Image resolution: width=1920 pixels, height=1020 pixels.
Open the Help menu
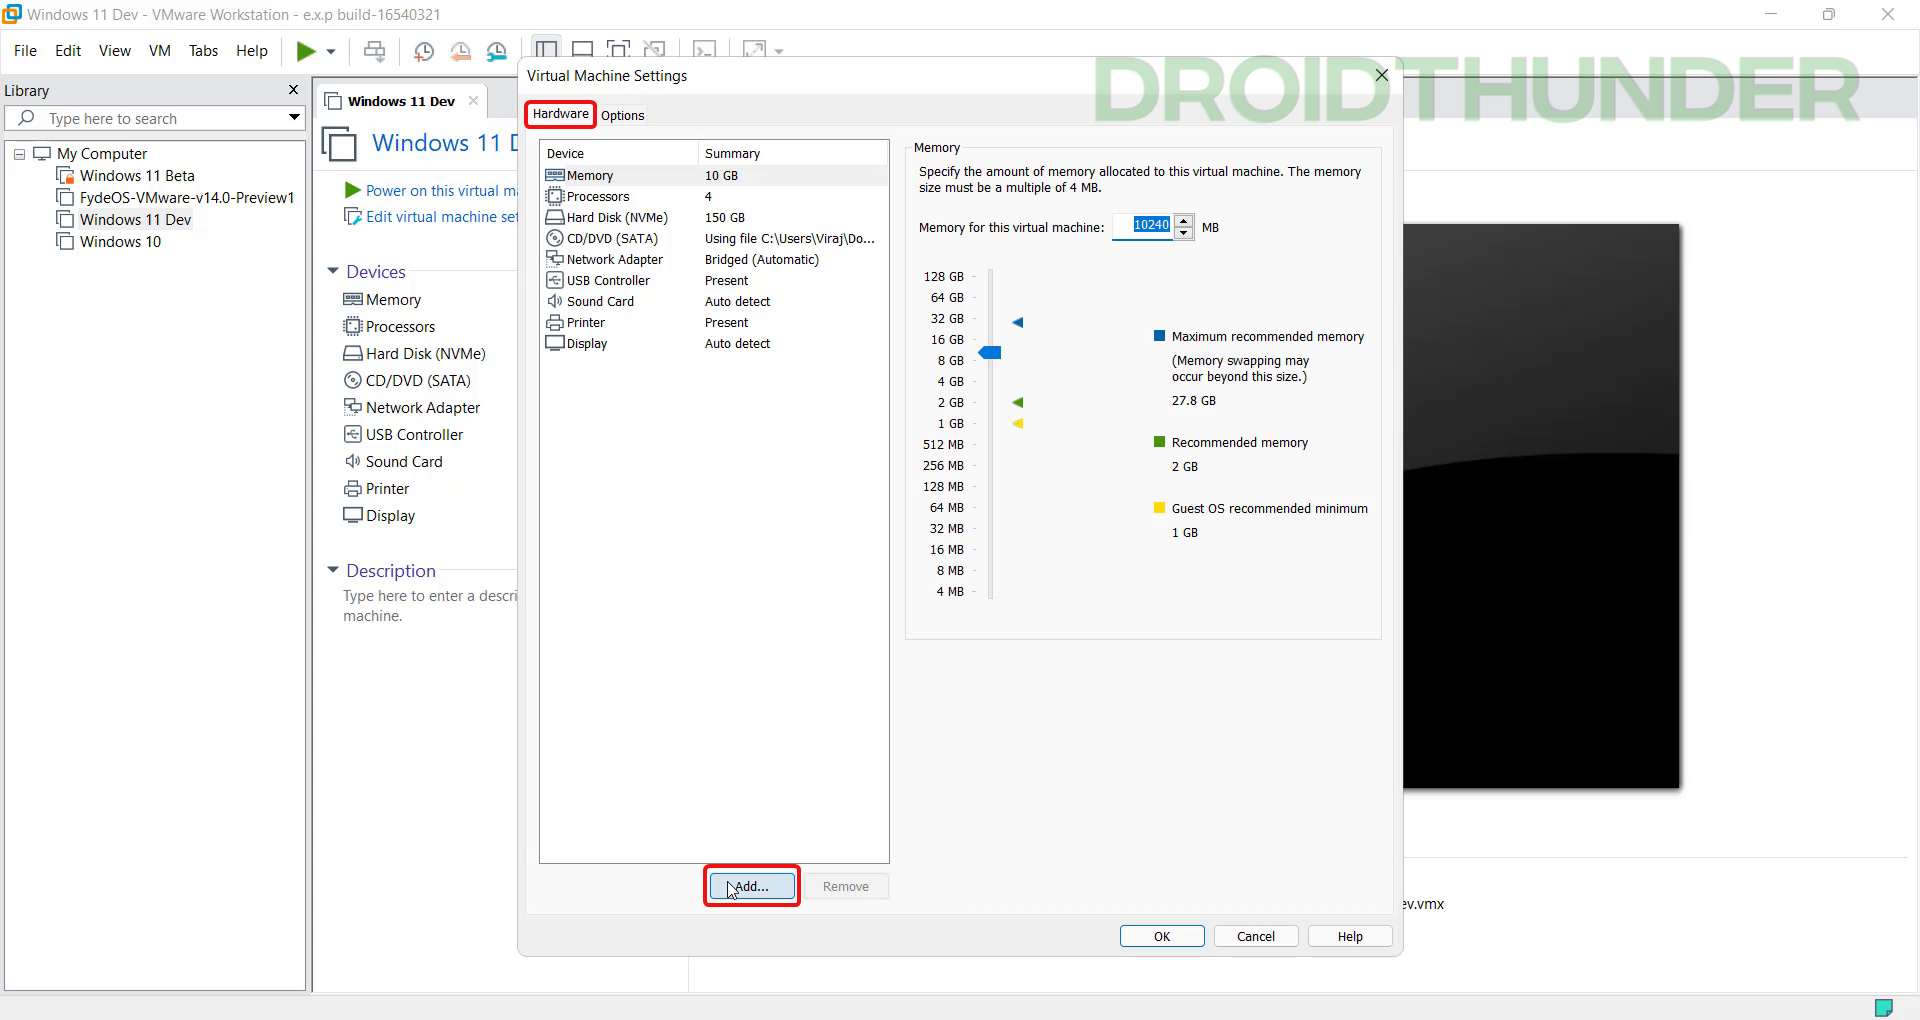(x=252, y=51)
